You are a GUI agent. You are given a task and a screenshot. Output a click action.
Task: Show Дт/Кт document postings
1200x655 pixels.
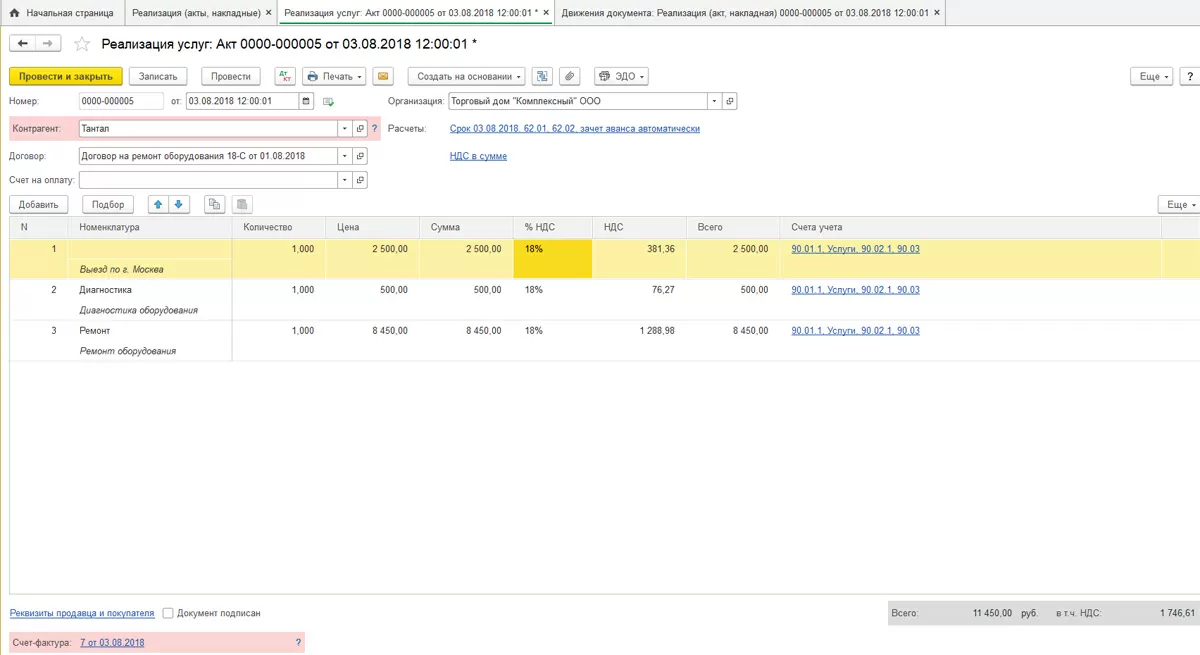point(285,76)
